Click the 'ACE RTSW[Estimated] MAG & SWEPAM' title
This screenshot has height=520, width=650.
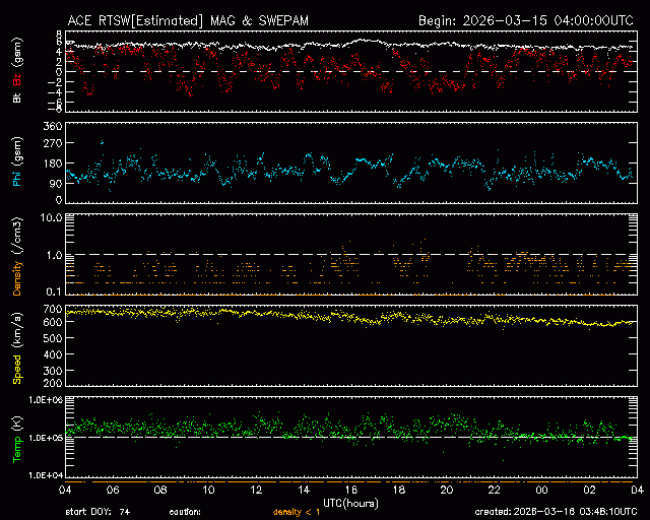coord(188,21)
